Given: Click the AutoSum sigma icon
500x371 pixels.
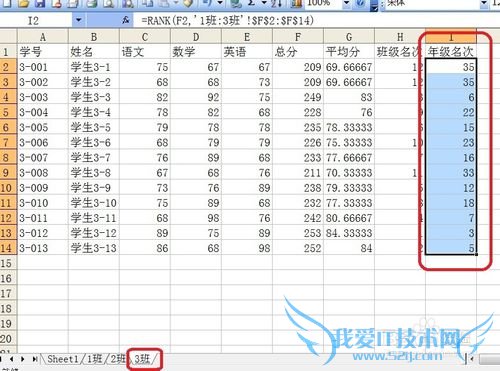Looking at the screenshot, I should (252, 3).
